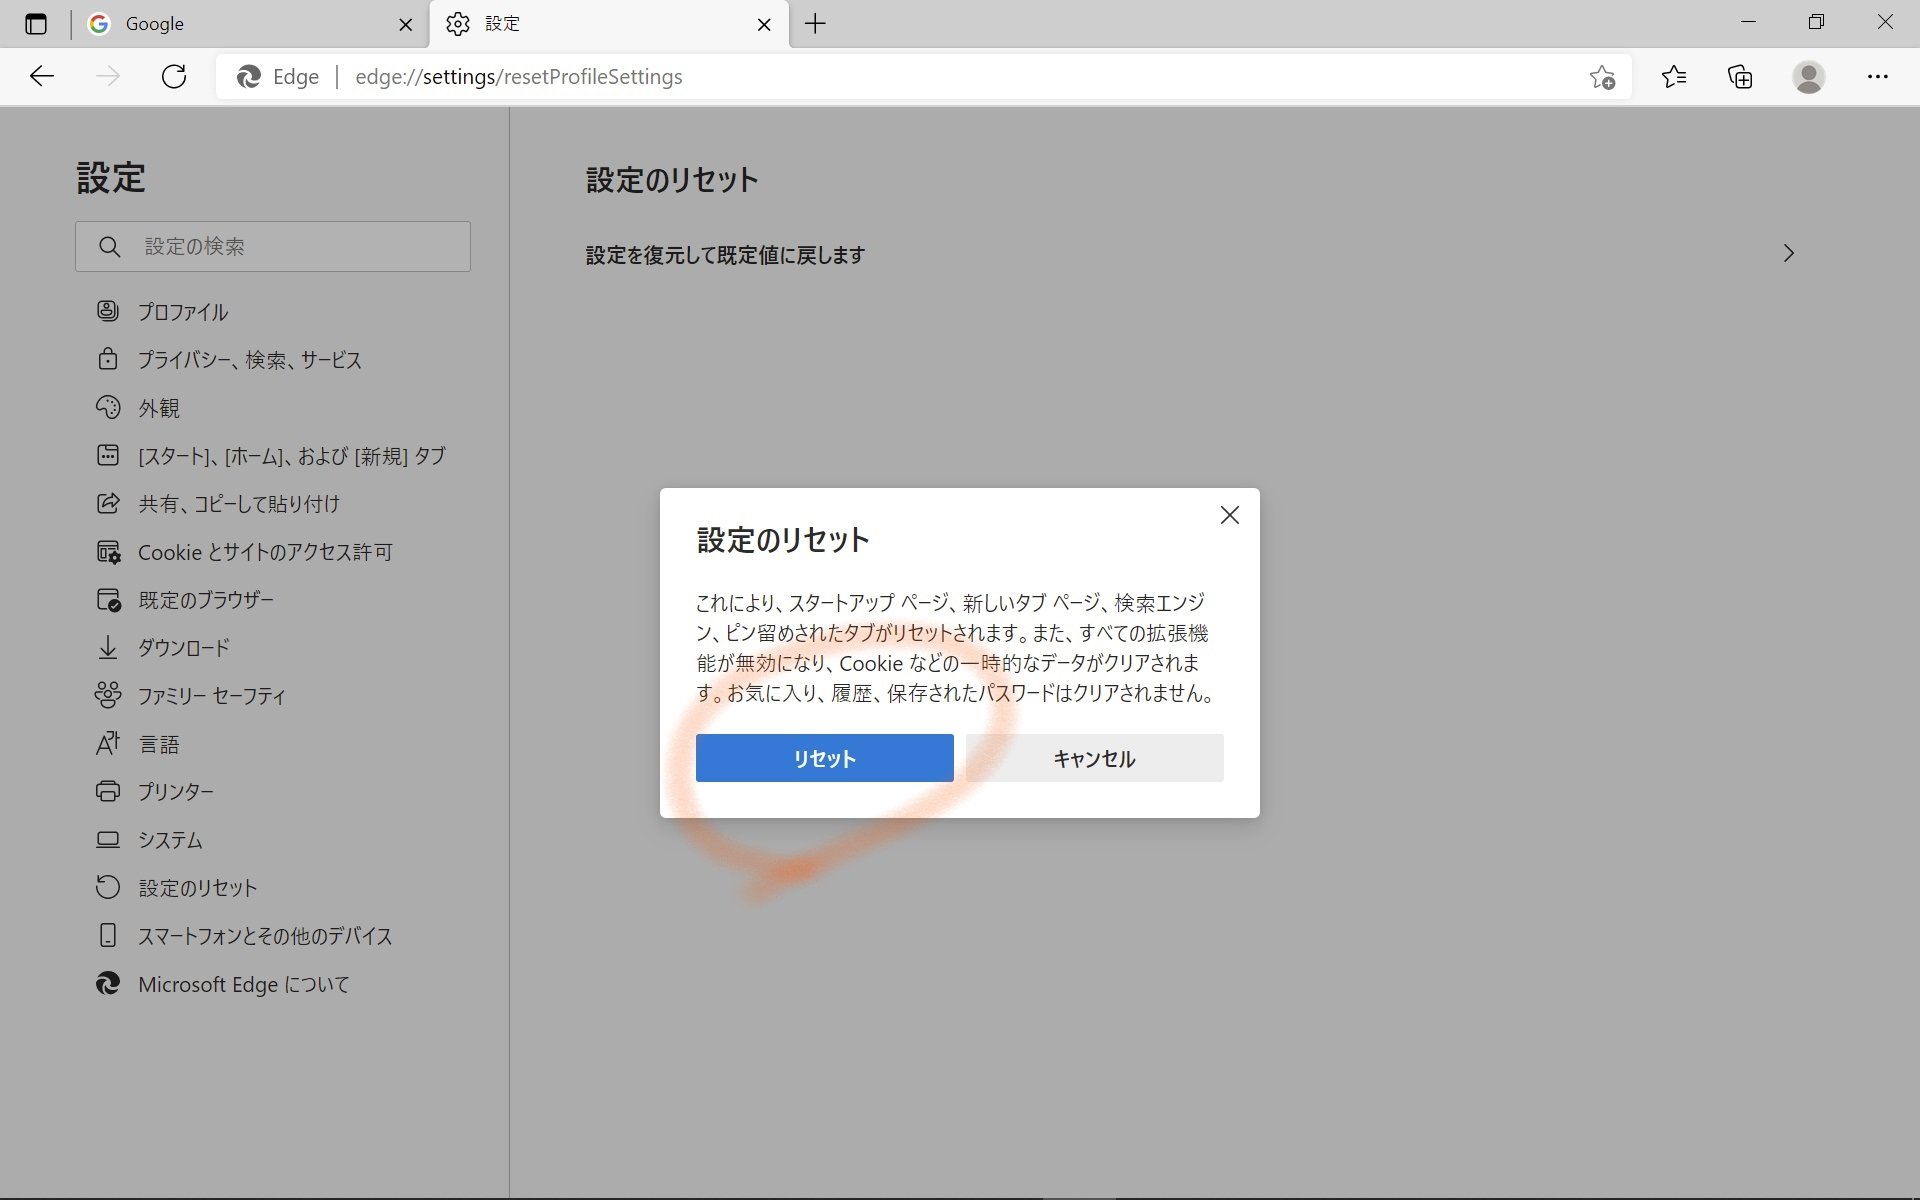The width and height of the screenshot is (1920, 1200).
Task: Open the Favorites panel icon
Action: [x=1675, y=76]
